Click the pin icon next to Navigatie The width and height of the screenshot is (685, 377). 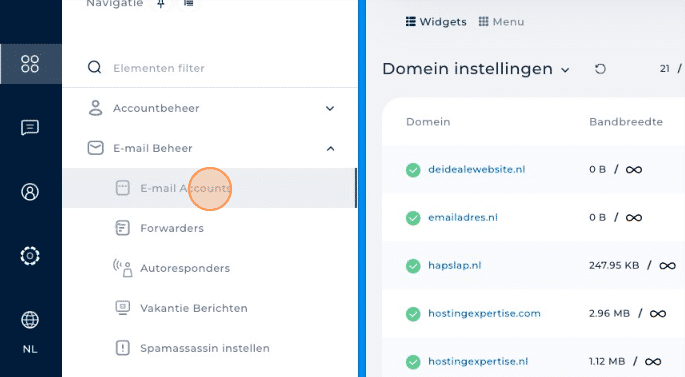tap(161, 3)
